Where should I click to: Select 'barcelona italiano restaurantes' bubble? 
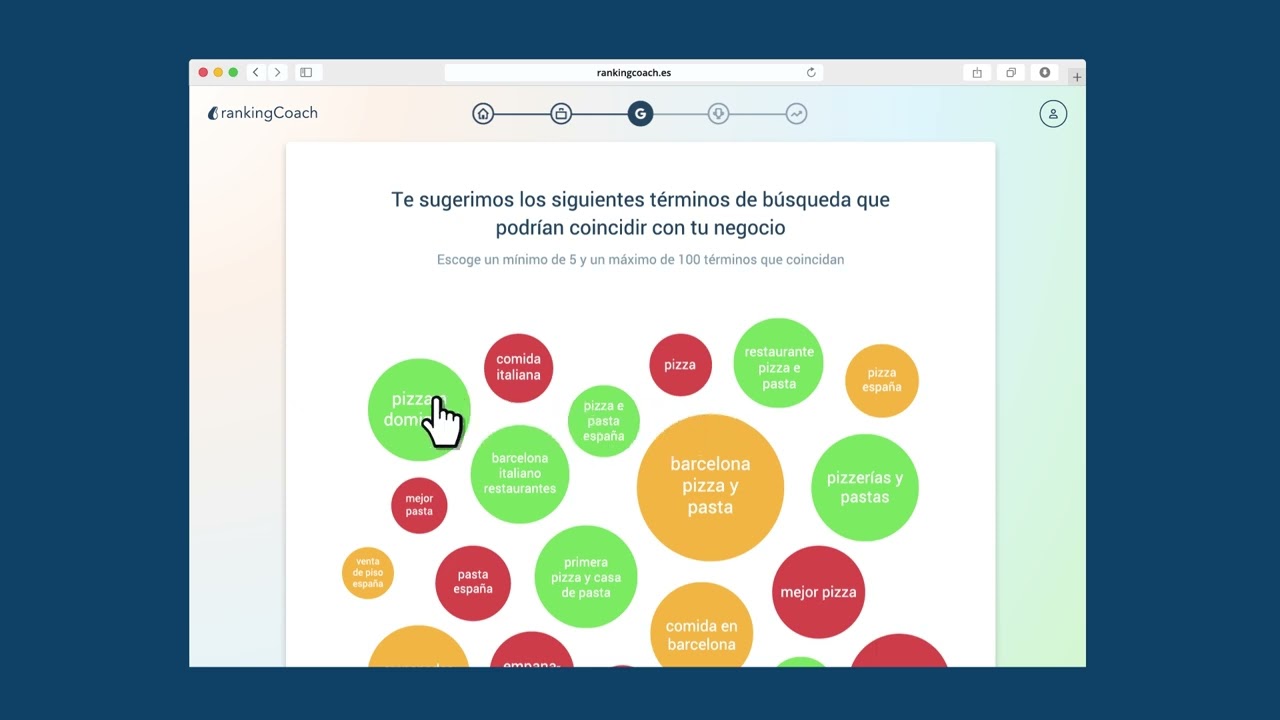[x=519, y=474]
